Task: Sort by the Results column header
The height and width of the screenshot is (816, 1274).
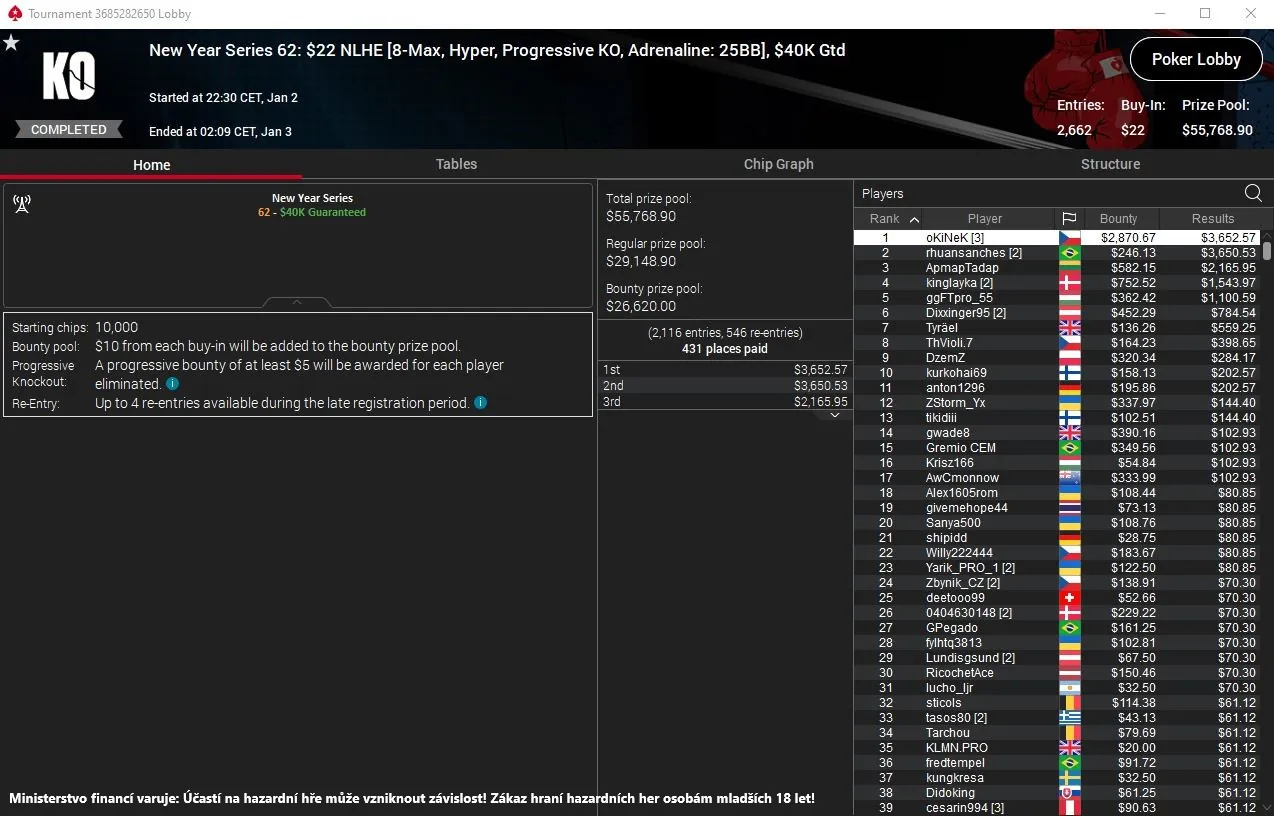Action: pyautogui.click(x=1212, y=218)
